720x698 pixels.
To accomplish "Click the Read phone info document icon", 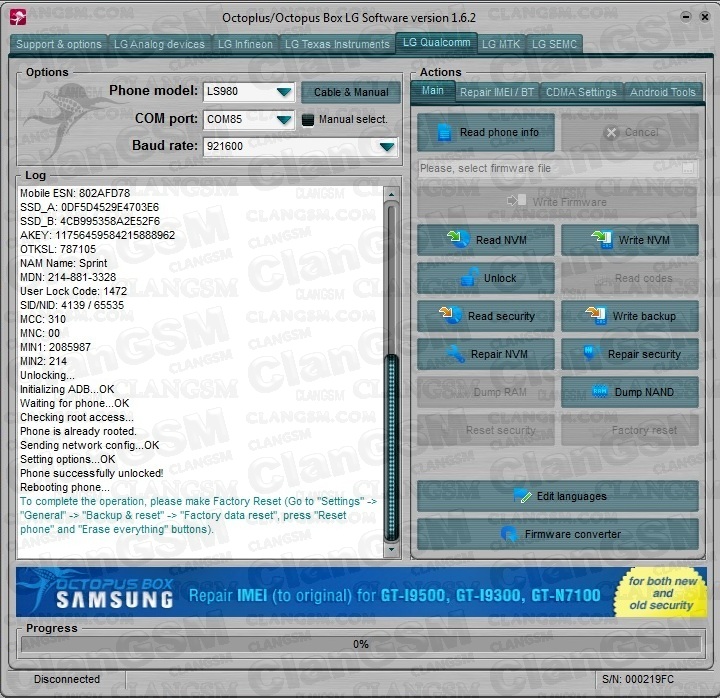I will (x=444, y=133).
